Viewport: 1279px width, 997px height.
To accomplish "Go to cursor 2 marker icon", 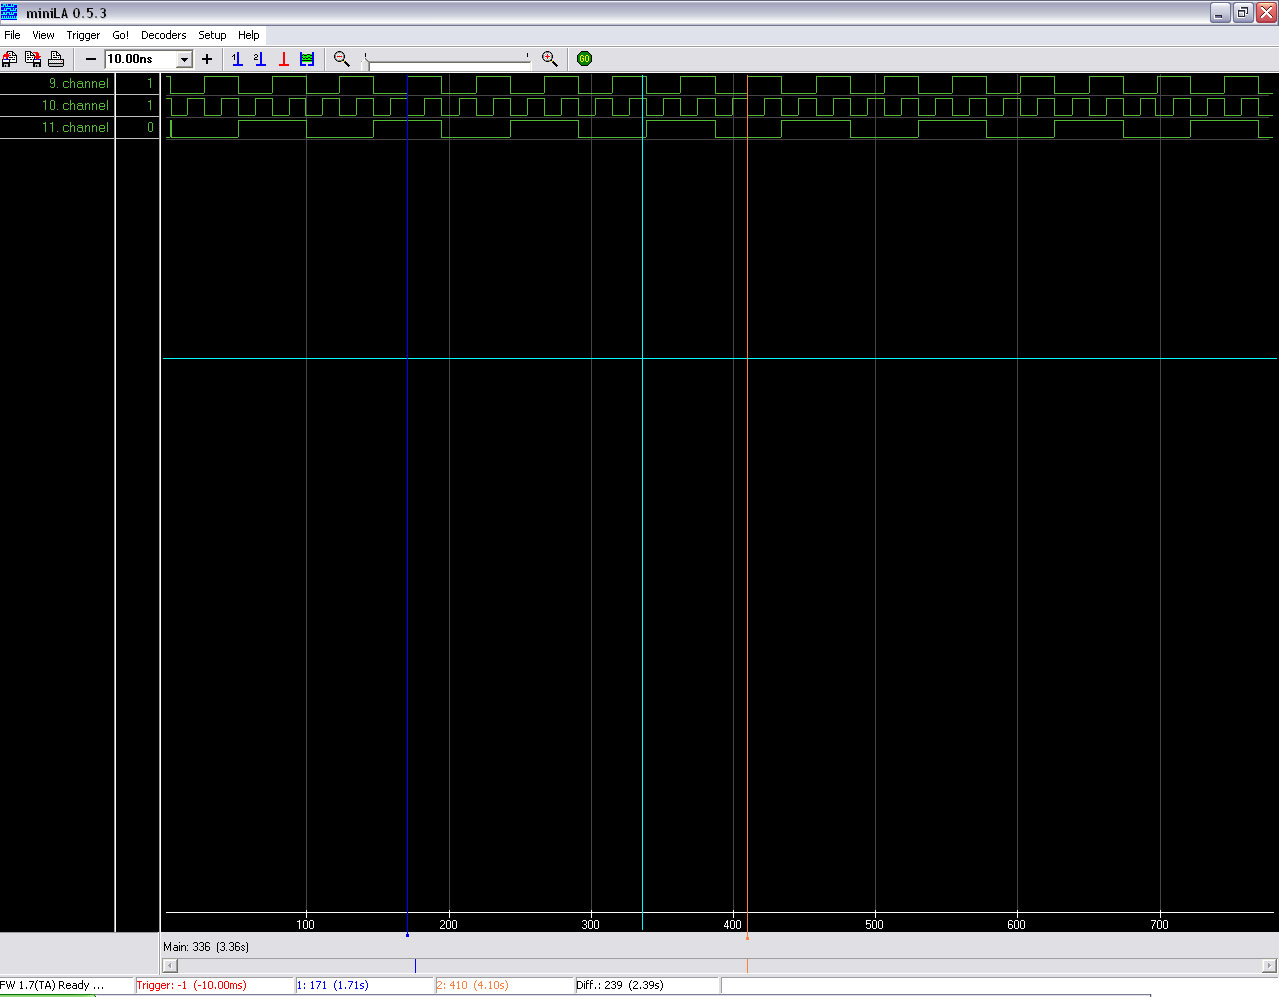I will tap(260, 59).
